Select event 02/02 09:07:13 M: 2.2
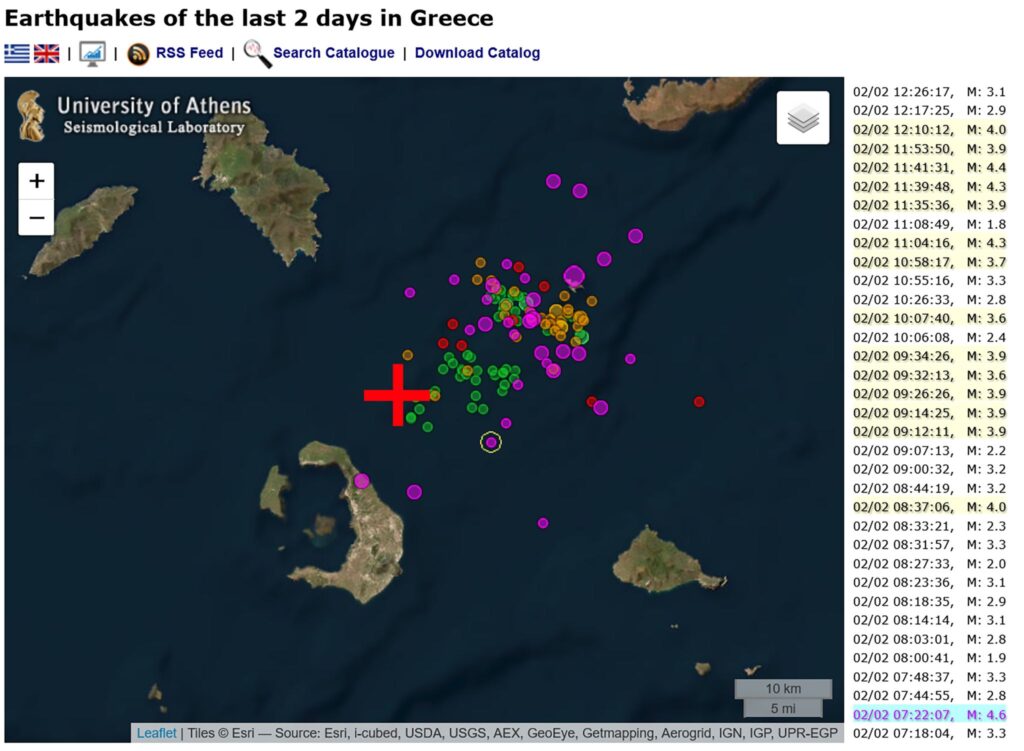 click(929, 451)
